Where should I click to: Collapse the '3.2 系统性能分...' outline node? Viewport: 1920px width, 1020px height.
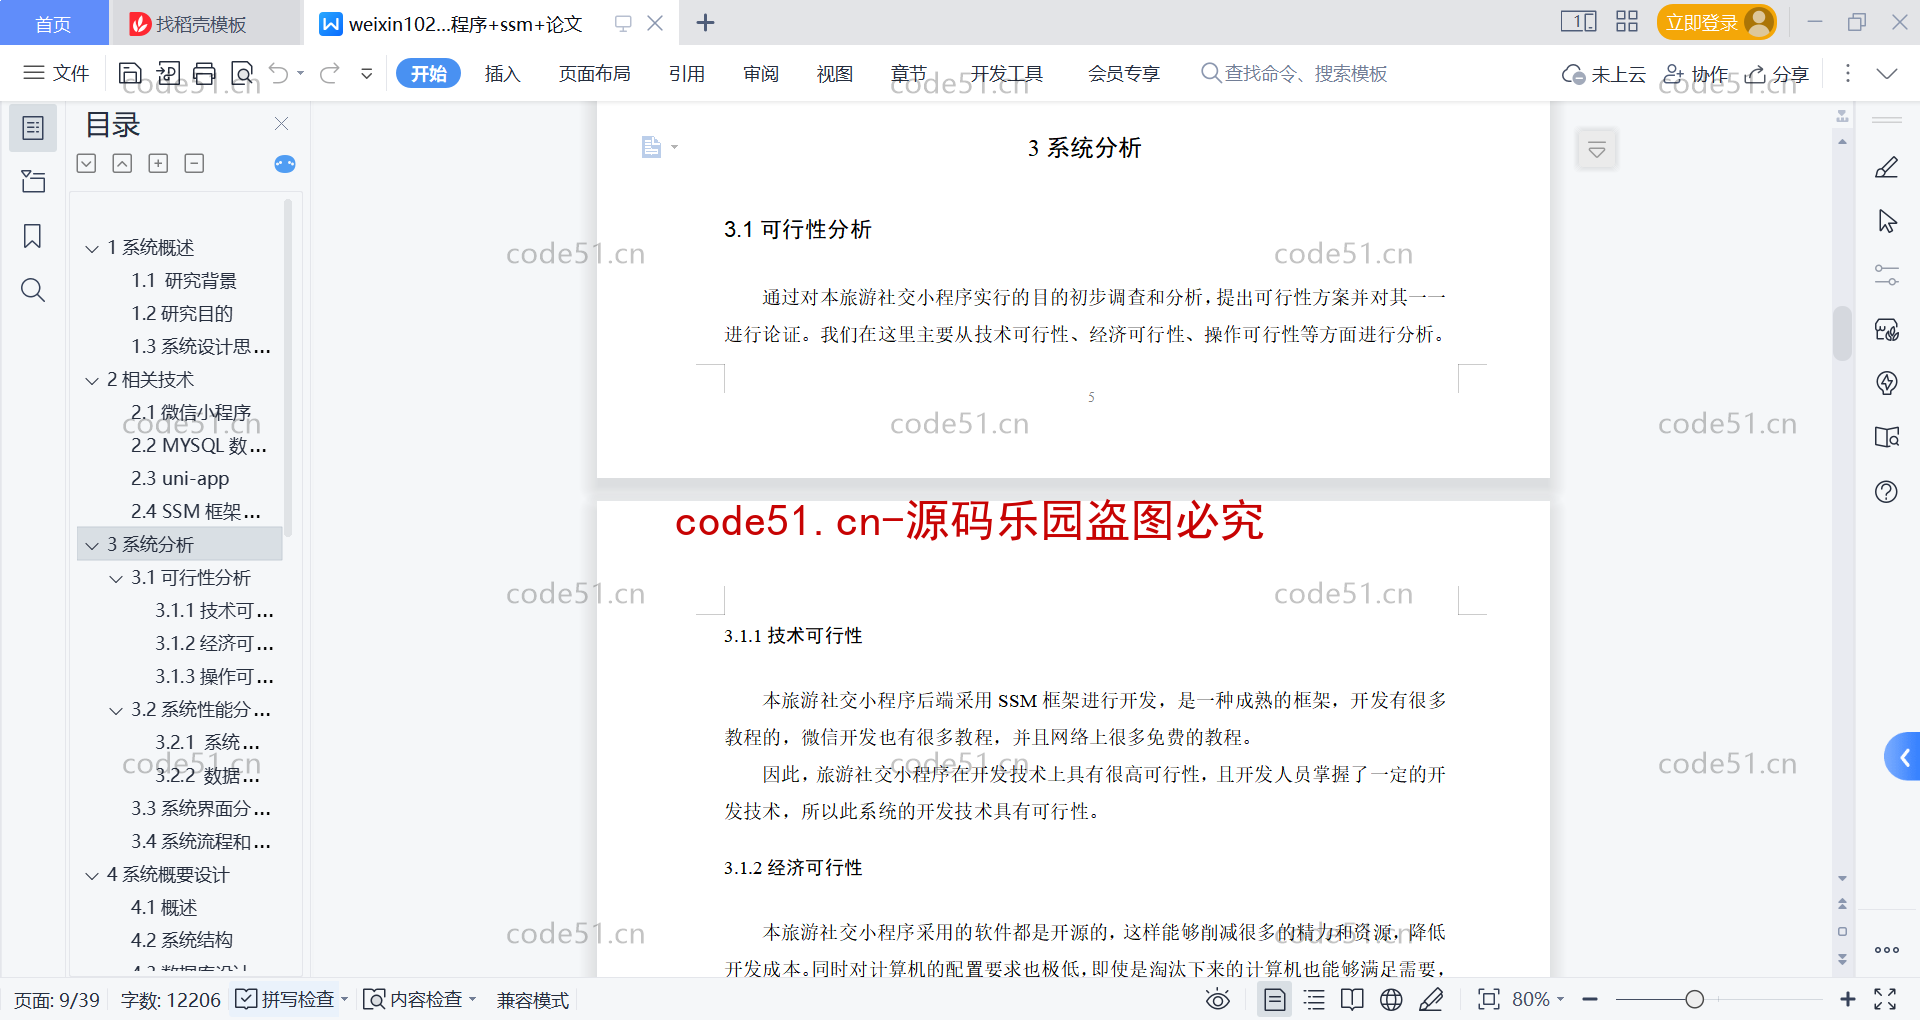click(116, 710)
